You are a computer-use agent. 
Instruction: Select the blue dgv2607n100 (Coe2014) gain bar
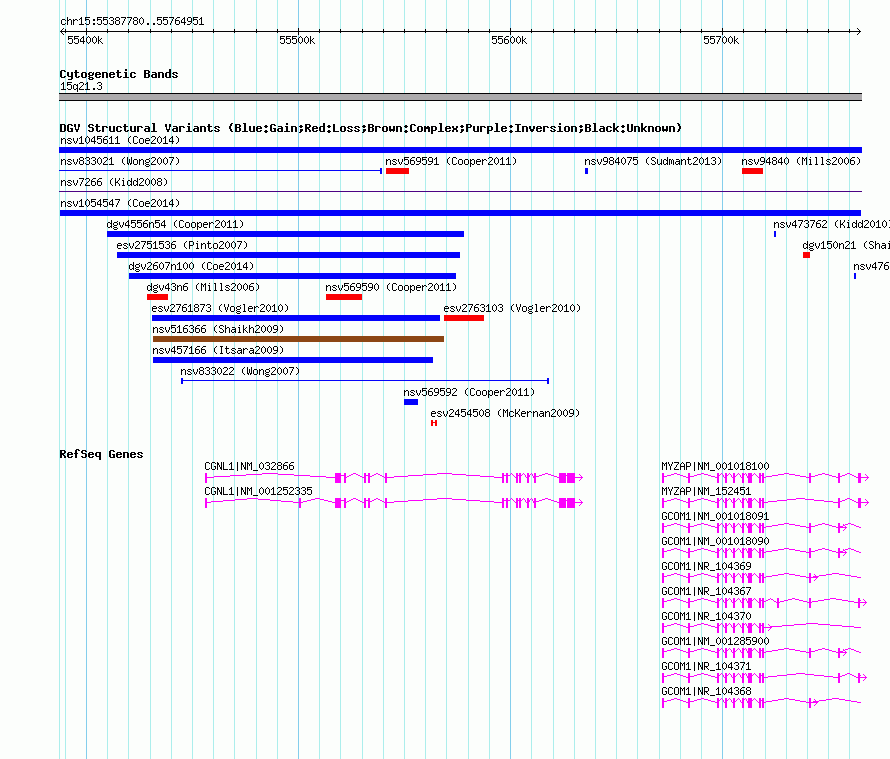292,276
